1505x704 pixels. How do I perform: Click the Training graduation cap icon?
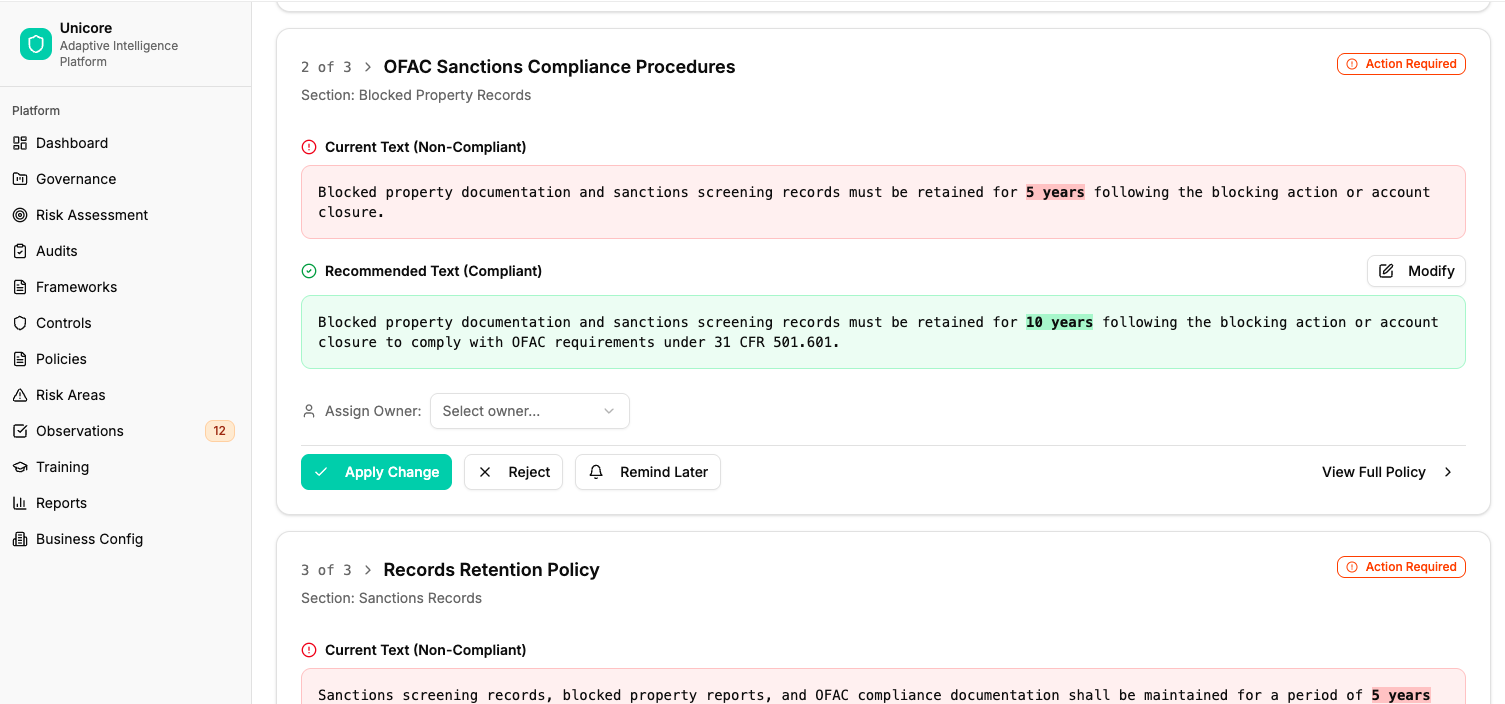pyautogui.click(x=20, y=467)
